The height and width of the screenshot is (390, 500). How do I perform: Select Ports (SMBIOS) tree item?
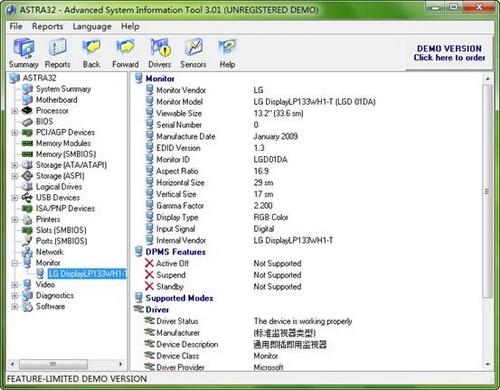[x=61, y=241]
